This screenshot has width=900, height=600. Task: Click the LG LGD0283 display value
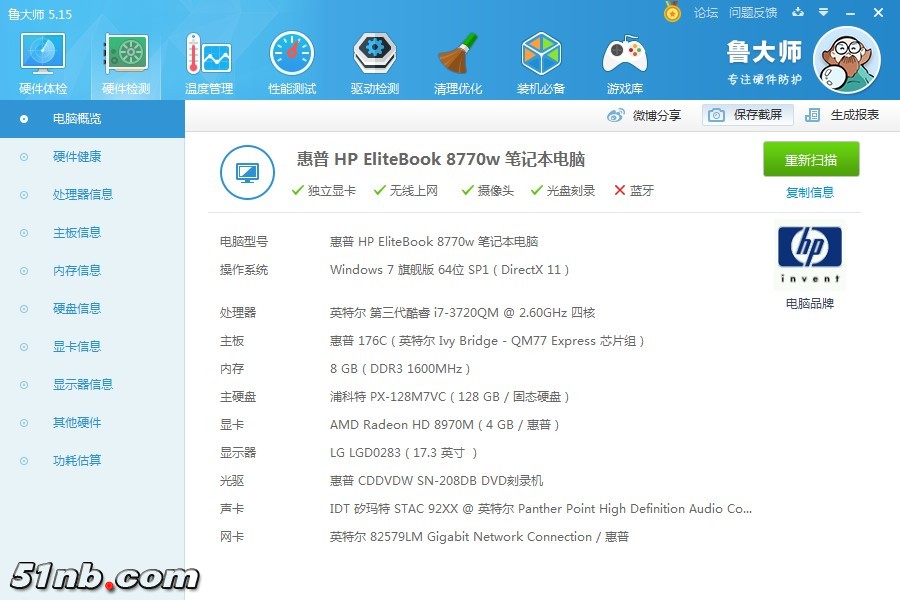click(x=404, y=453)
